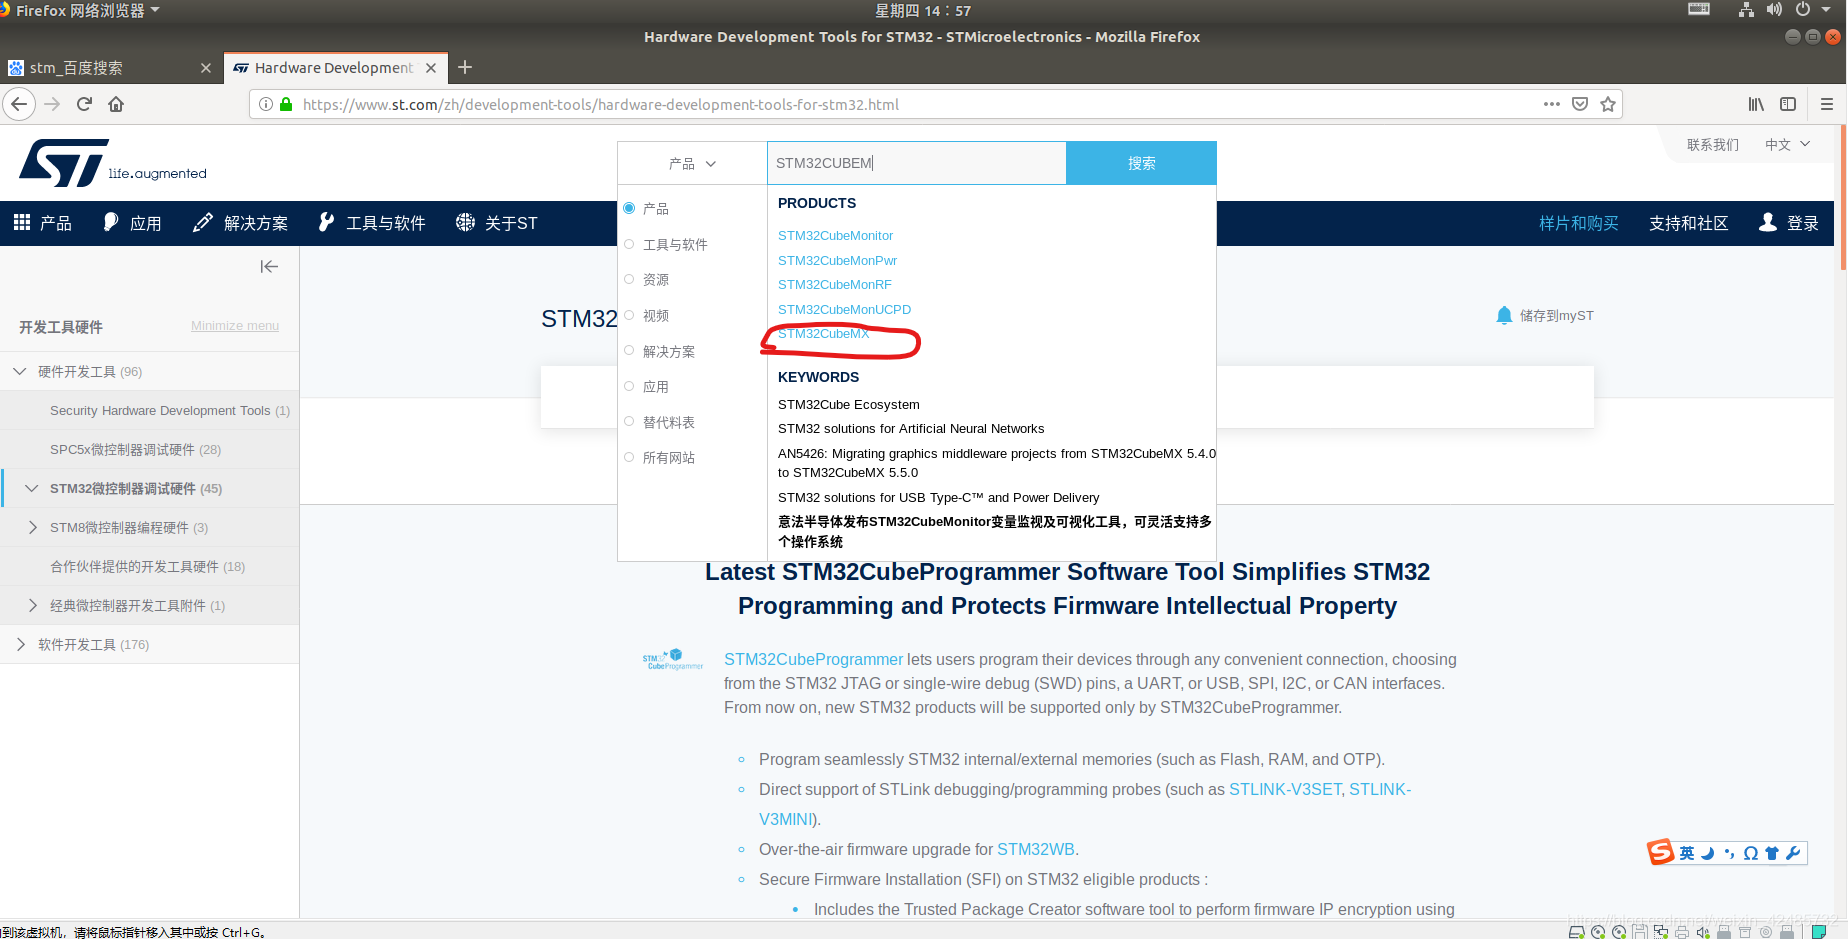The image size is (1848, 939).
Task: Collapse 硬件开发工具 (96) tree section
Action: (x=20, y=371)
